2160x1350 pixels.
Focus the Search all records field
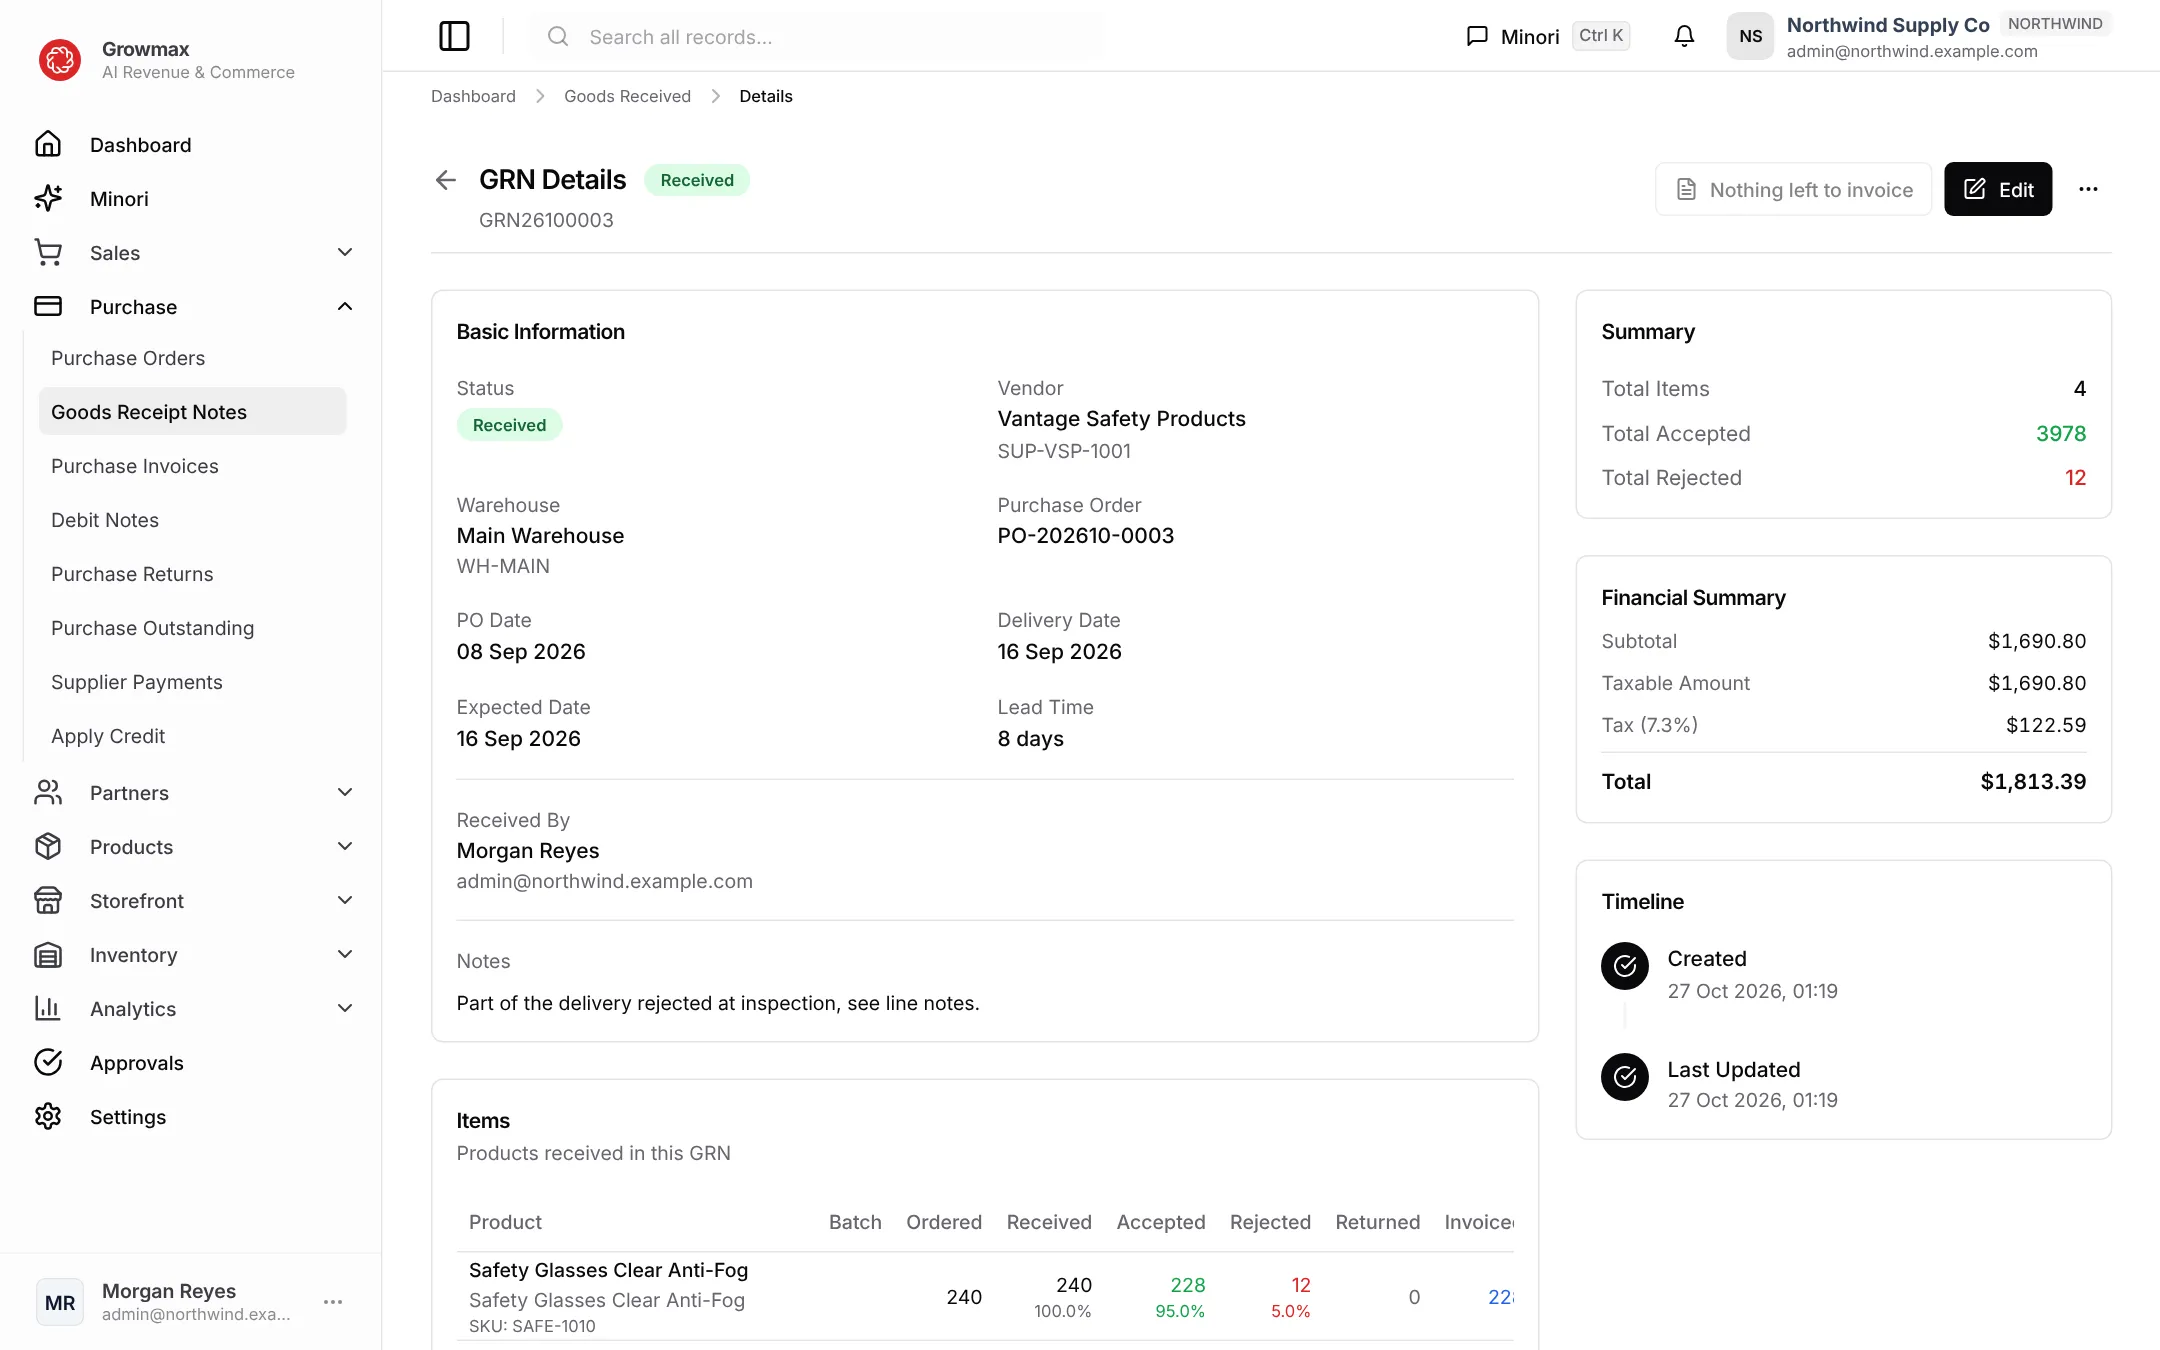coord(817,37)
